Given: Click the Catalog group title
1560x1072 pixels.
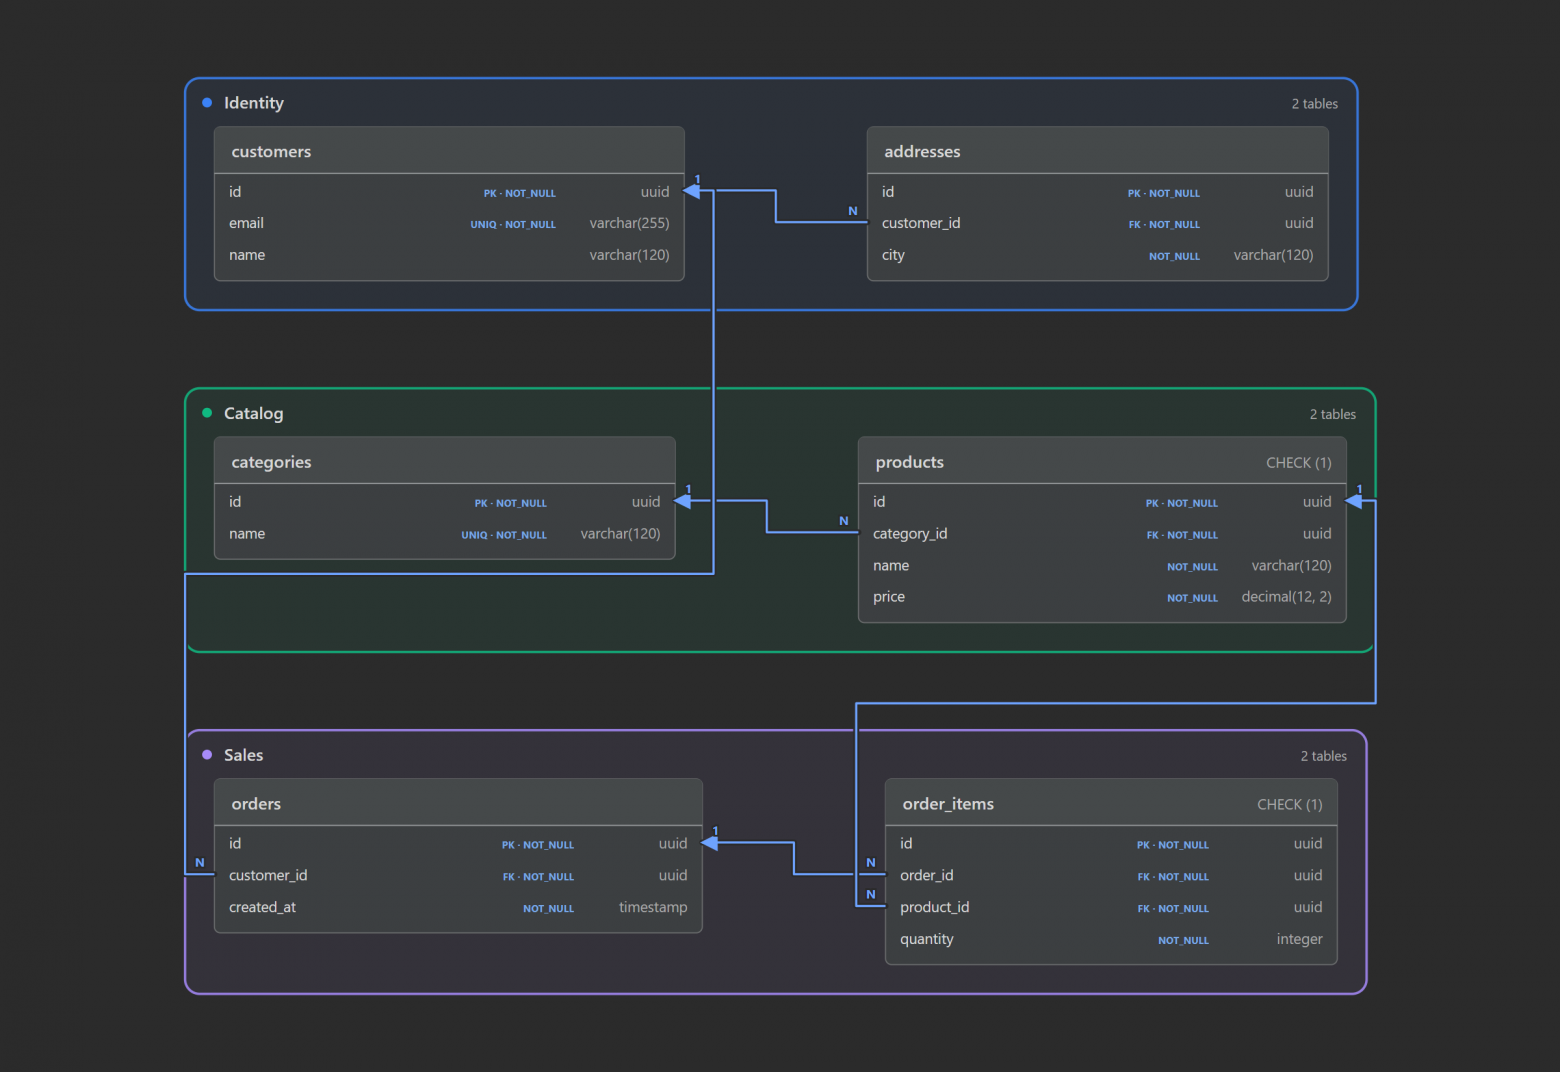Looking at the screenshot, I should coord(253,413).
